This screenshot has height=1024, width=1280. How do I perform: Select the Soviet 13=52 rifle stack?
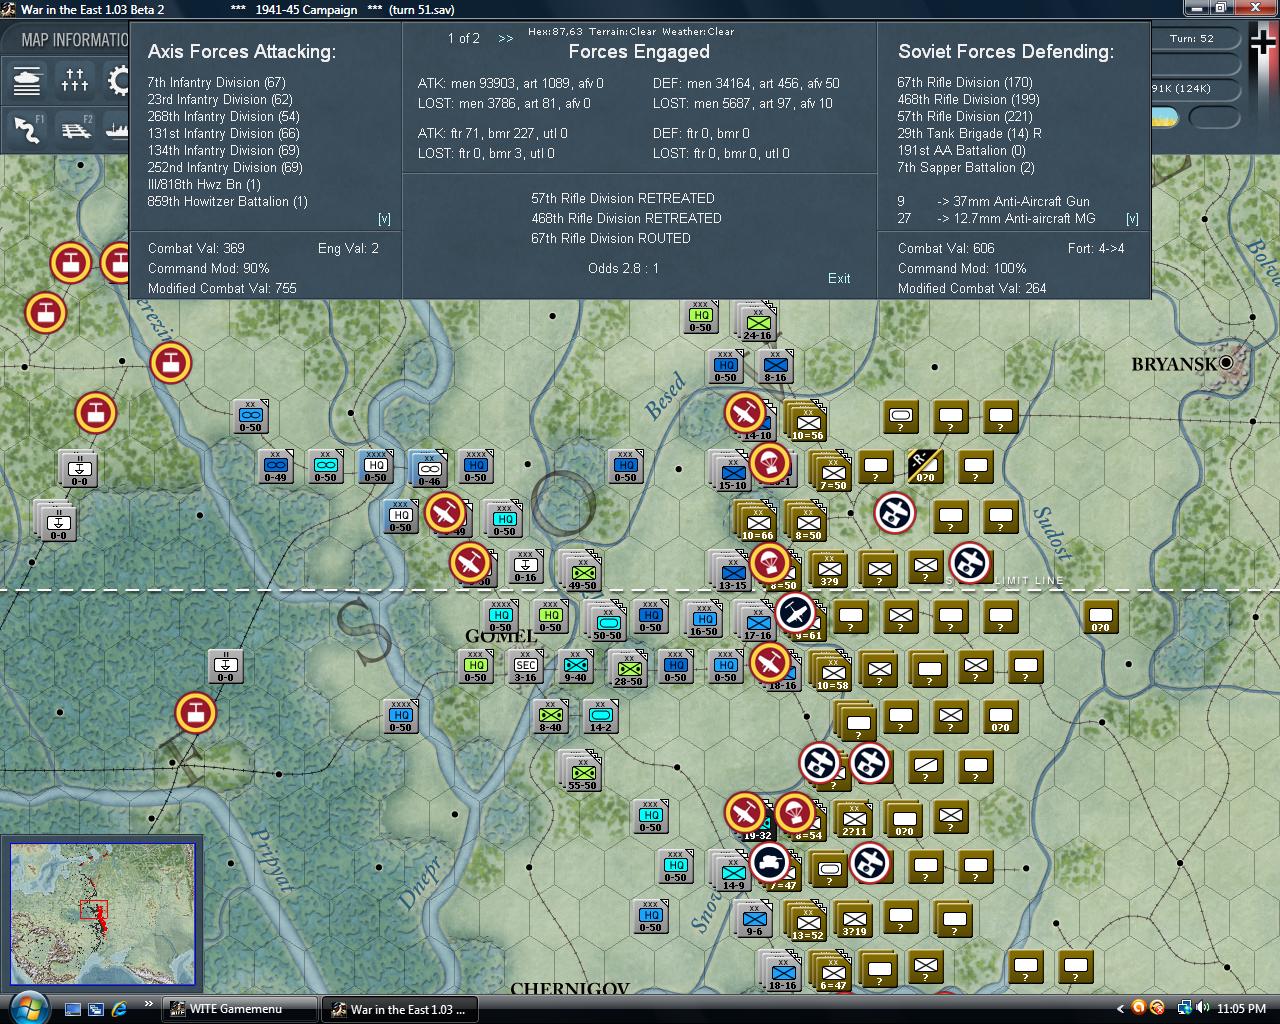(x=806, y=922)
